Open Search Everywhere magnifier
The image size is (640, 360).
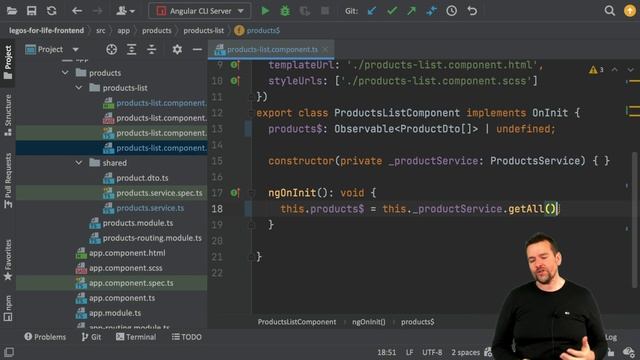pyautogui.click(x=609, y=11)
